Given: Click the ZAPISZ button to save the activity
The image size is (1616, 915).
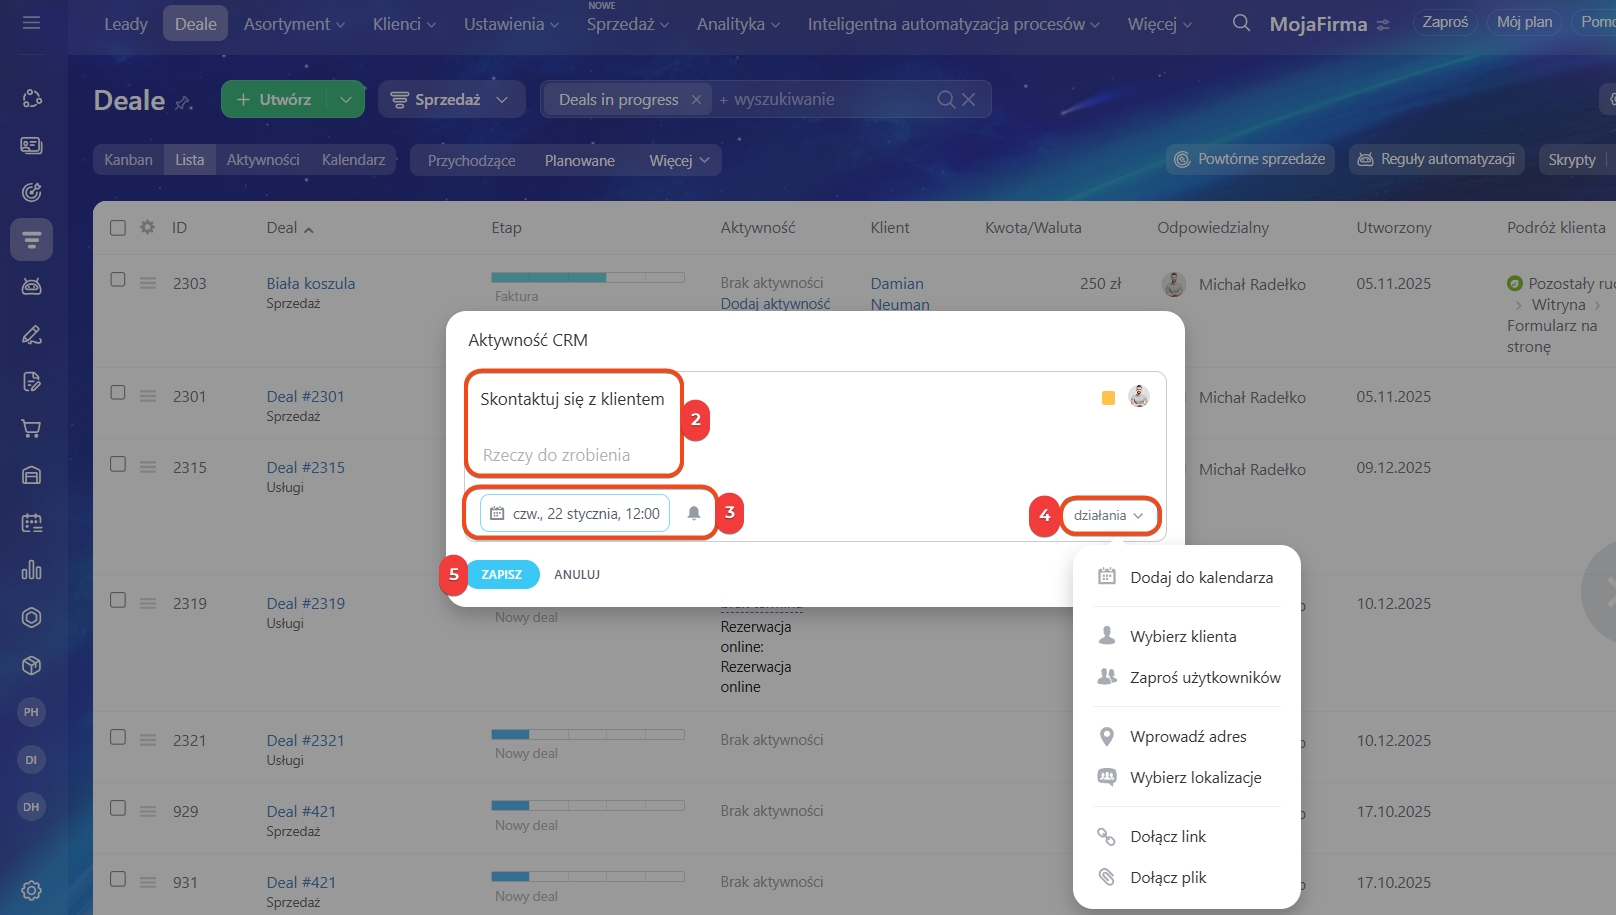Looking at the screenshot, I should (502, 574).
